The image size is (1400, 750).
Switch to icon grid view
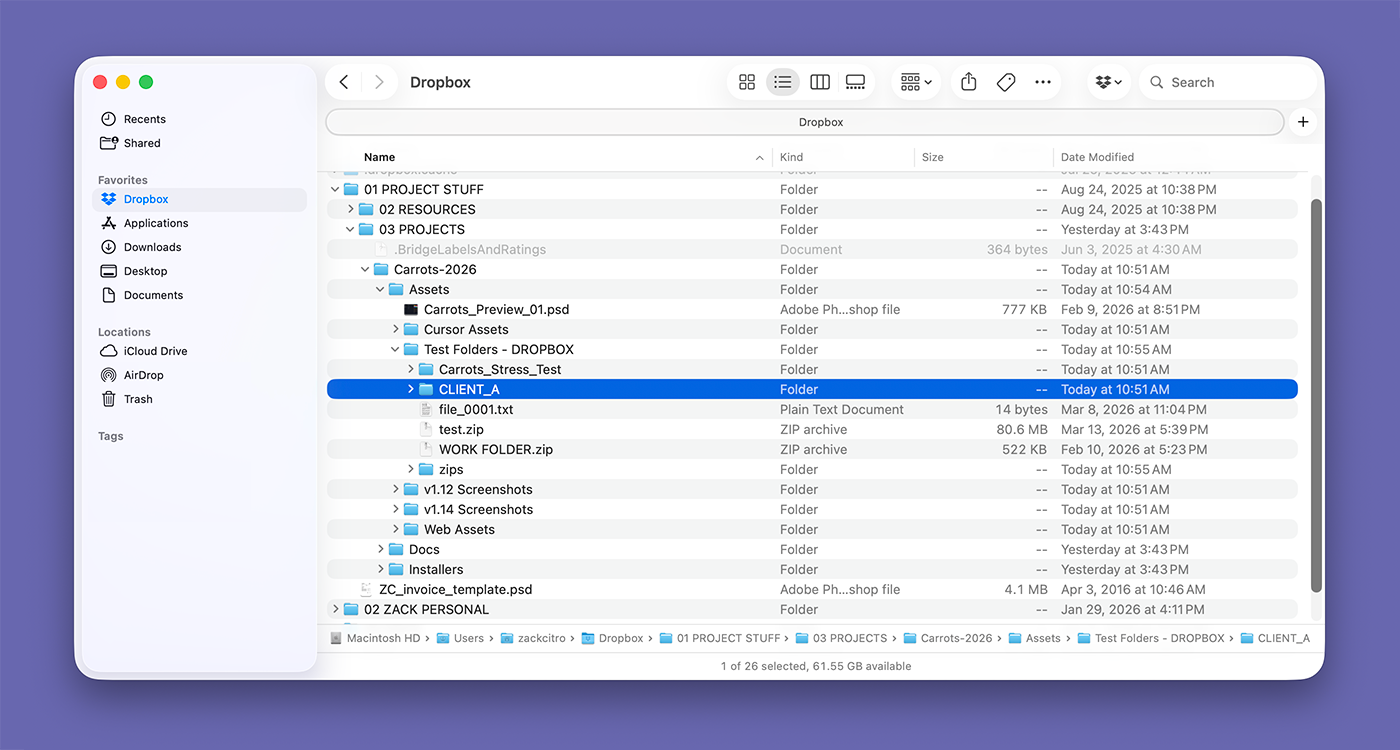tap(746, 82)
